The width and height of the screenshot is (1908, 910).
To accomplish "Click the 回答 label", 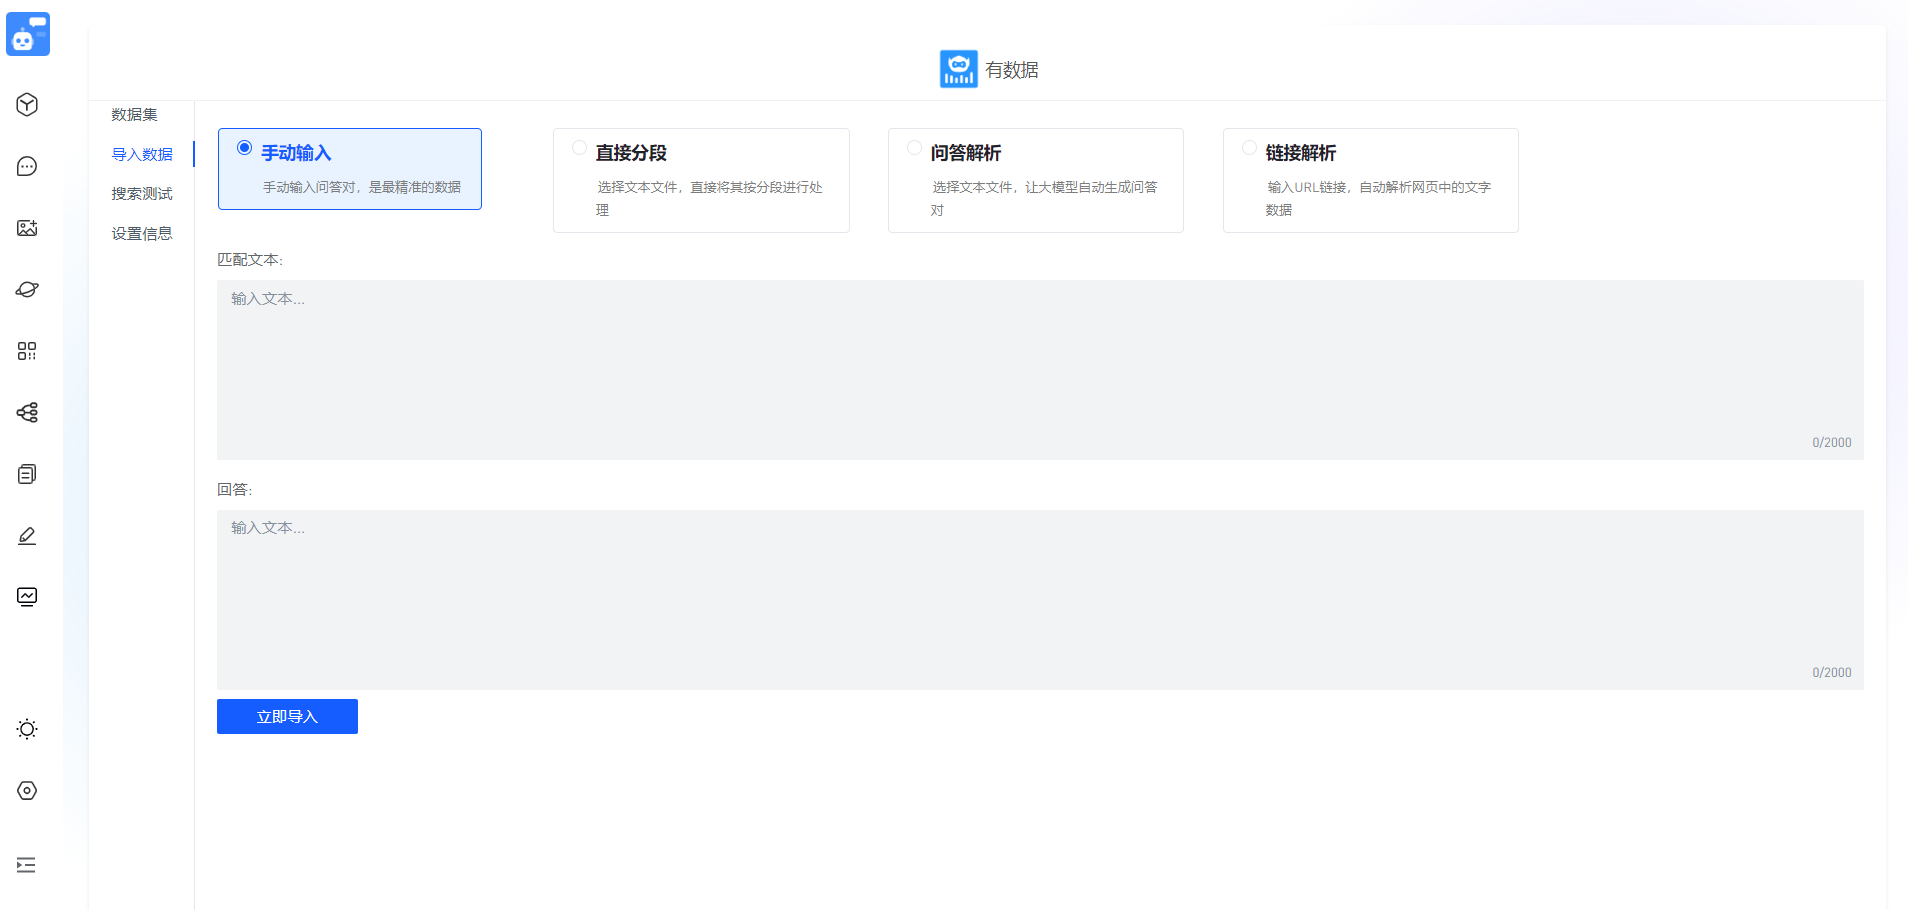I will pyautogui.click(x=235, y=489).
